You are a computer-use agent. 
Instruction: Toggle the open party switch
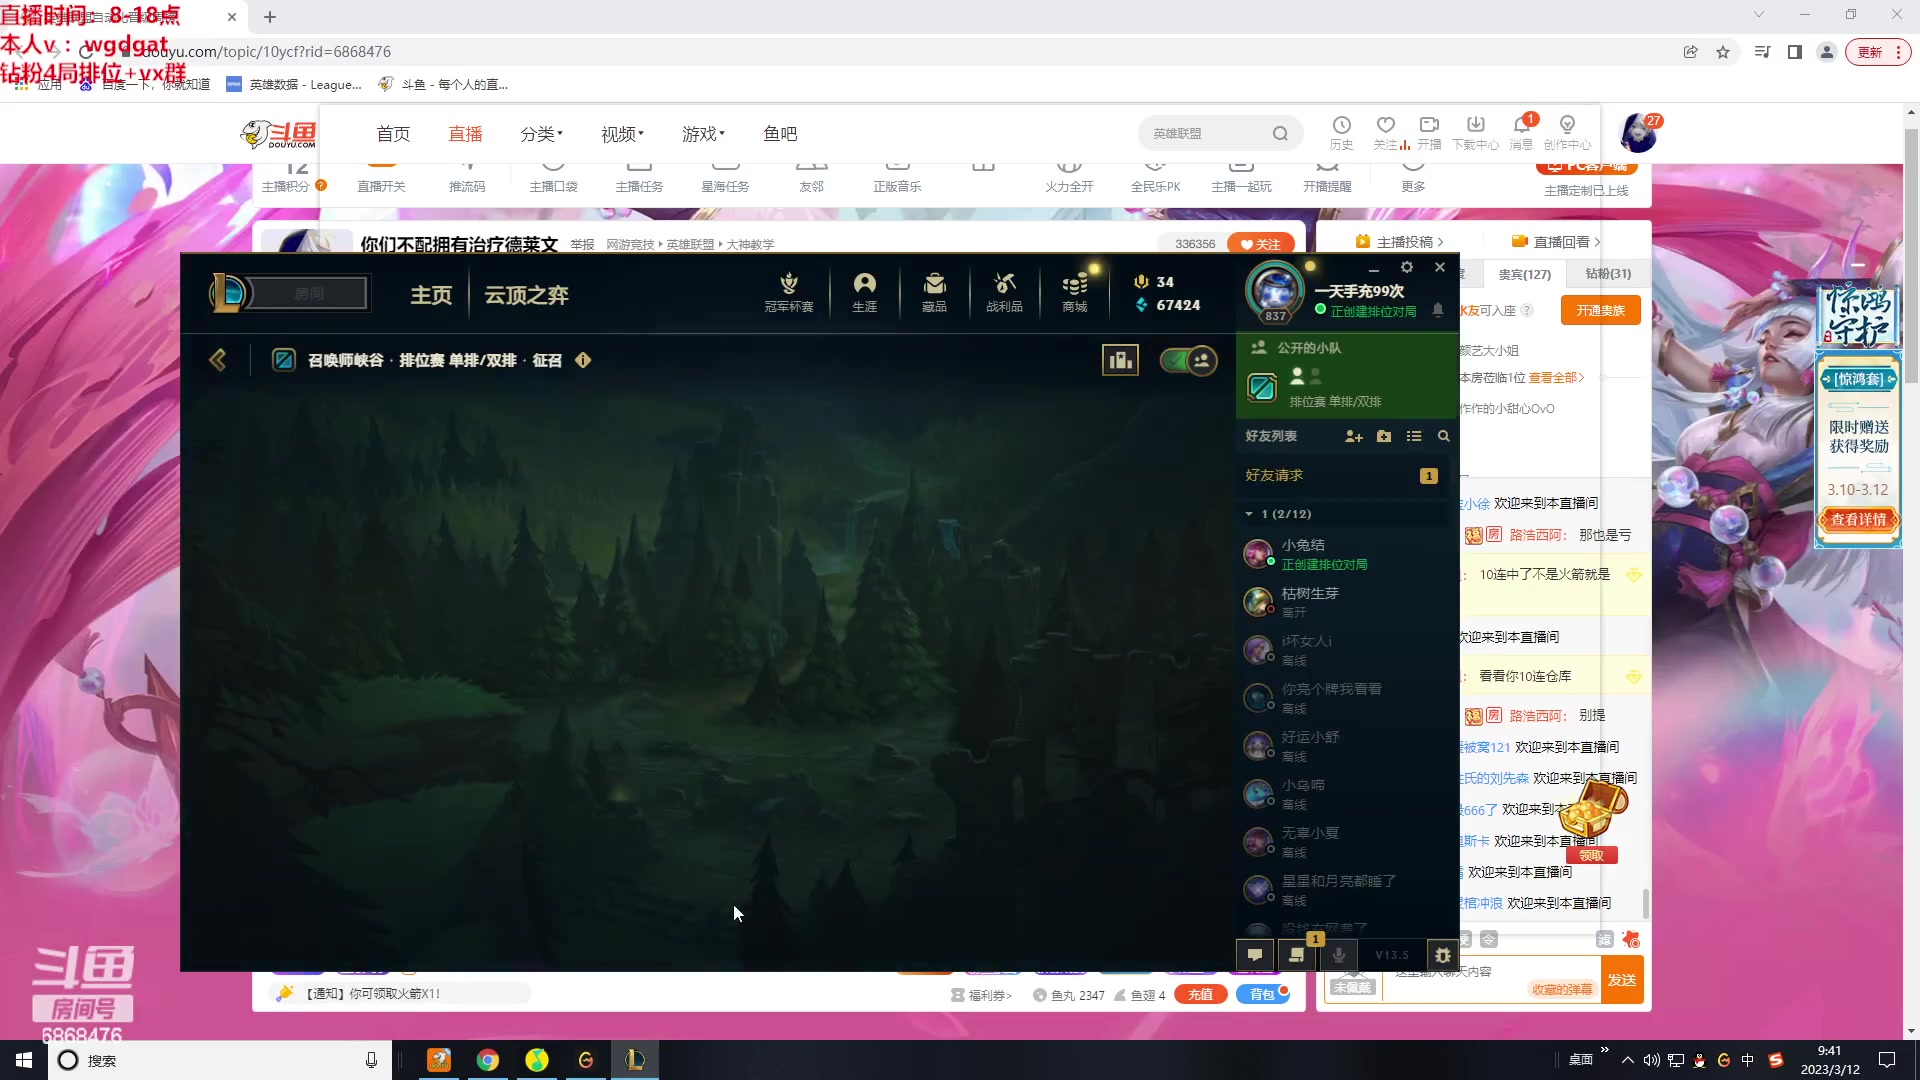tap(1188, 360)
